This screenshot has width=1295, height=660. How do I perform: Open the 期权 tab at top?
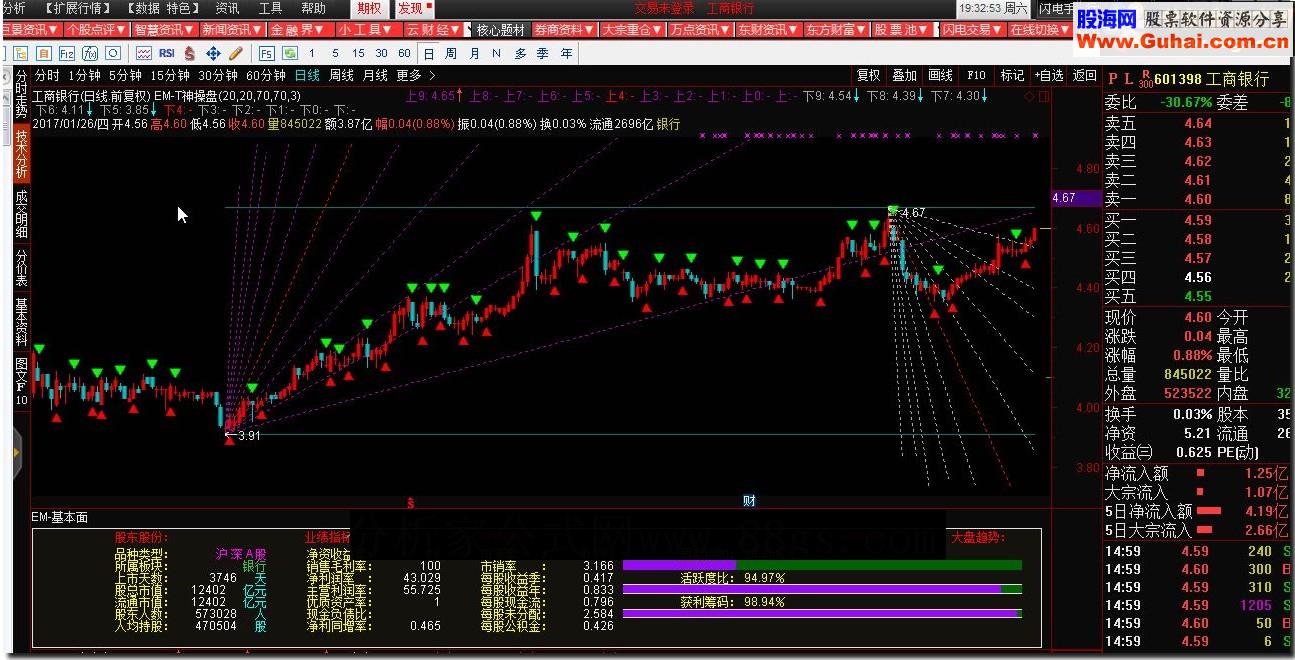click(x=370, y=8)
